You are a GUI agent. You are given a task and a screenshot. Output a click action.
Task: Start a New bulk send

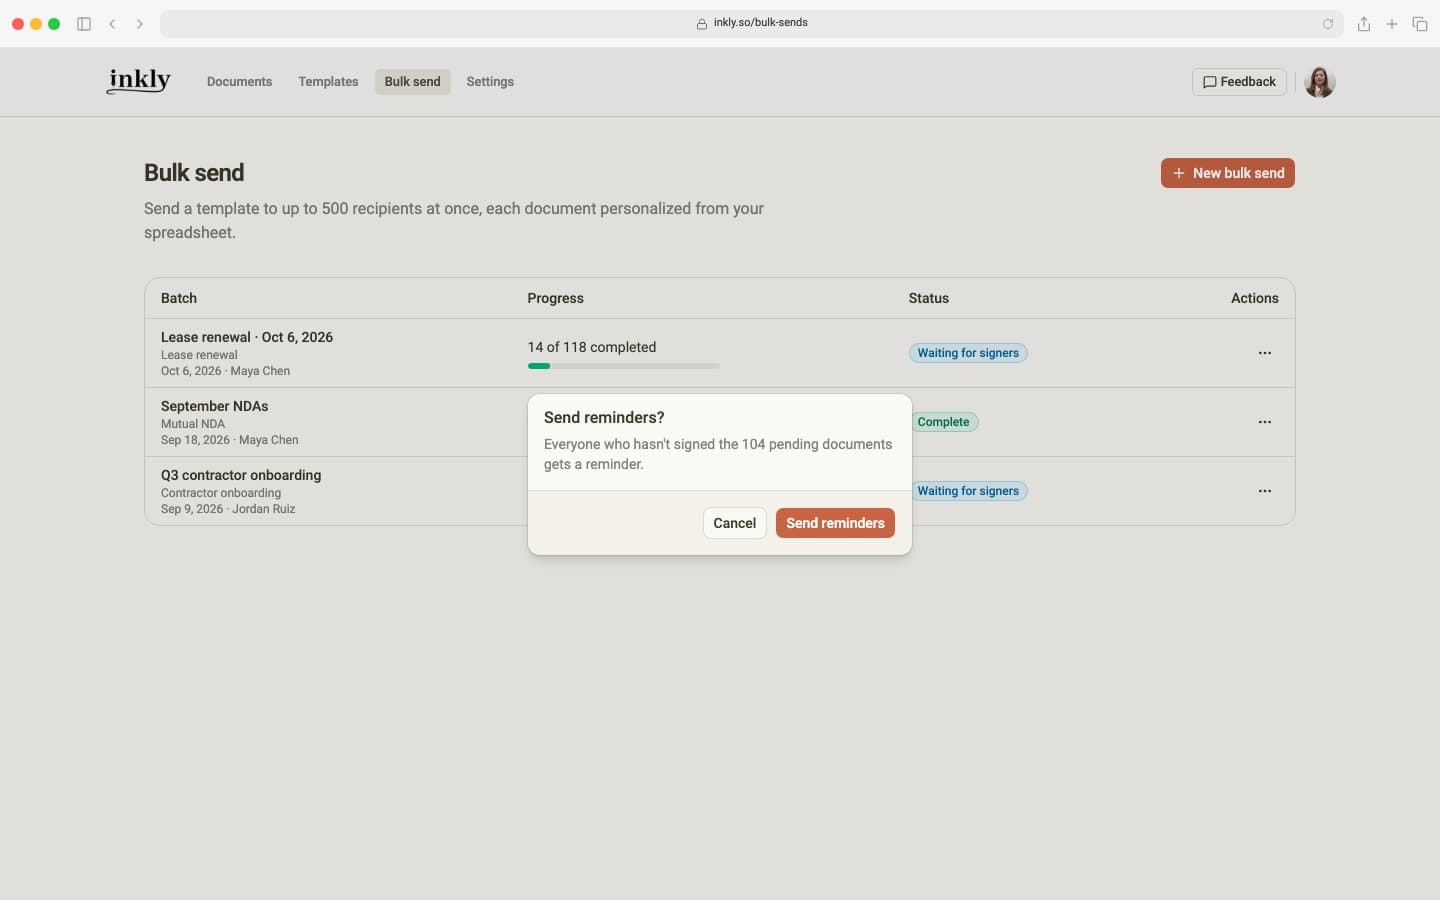click(1228, 173)
